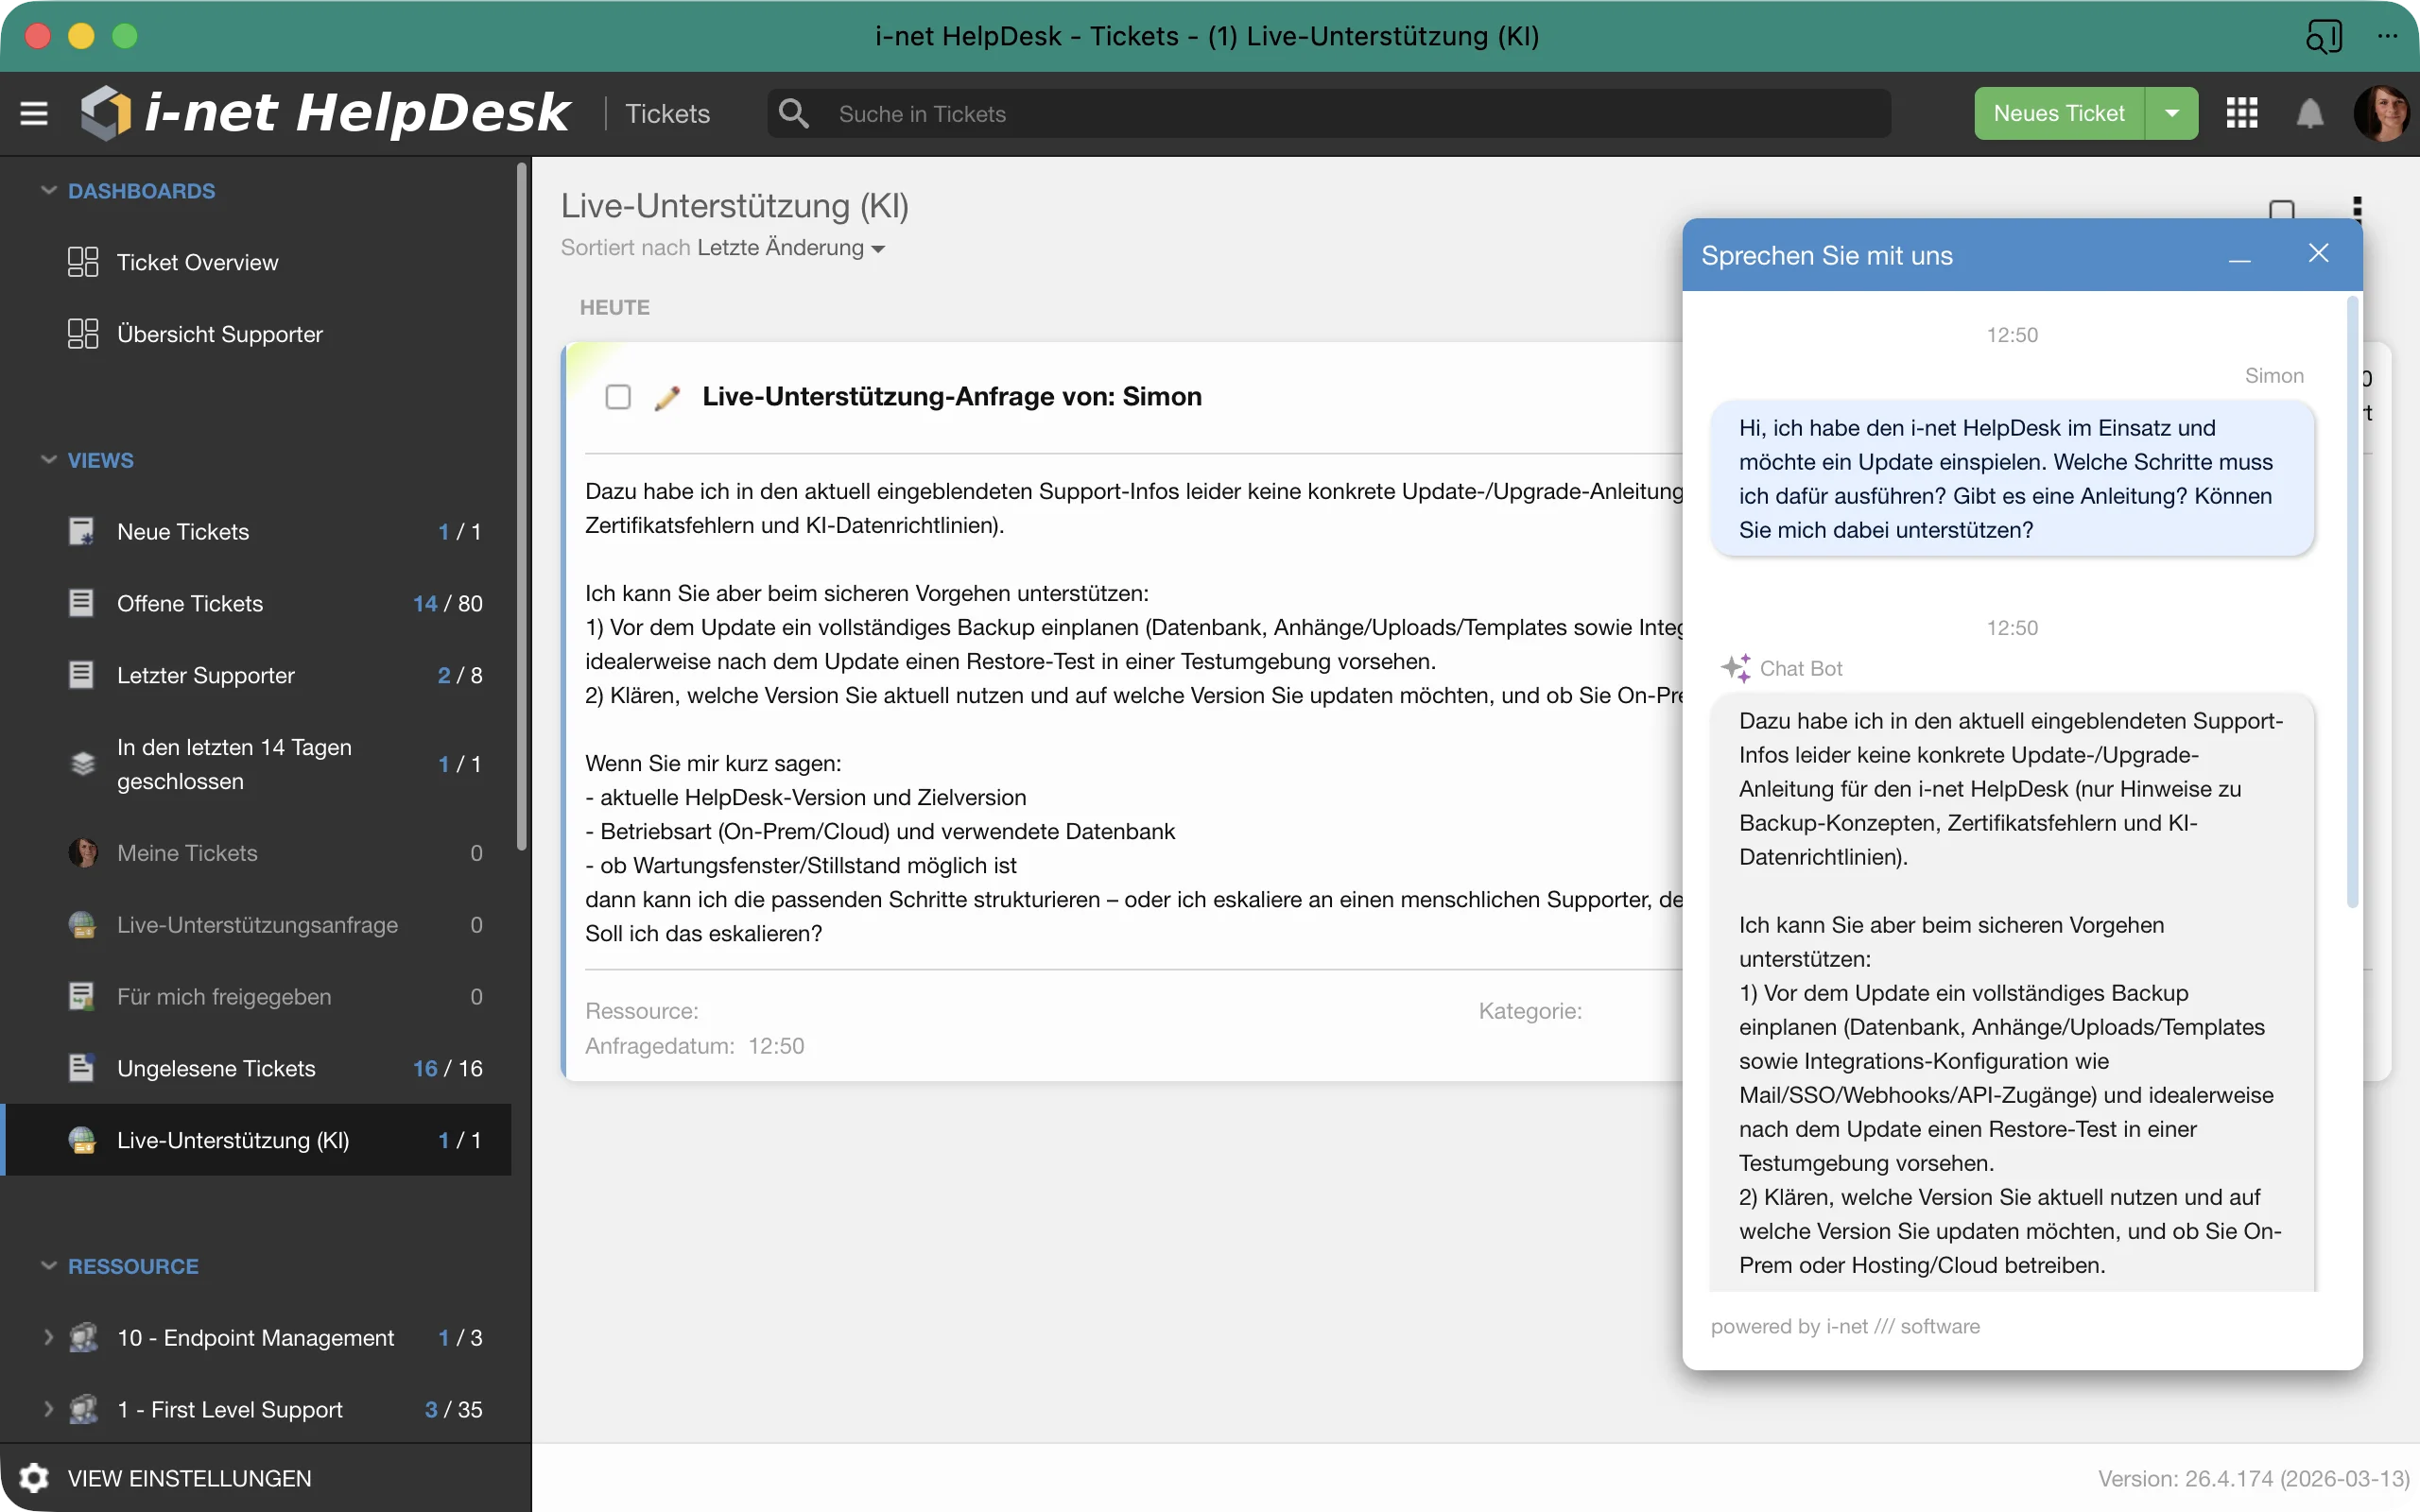Switch to the Tickets section in the header
The height and width of the screenshot is (1512, 2420).
(x=667, y=113)
